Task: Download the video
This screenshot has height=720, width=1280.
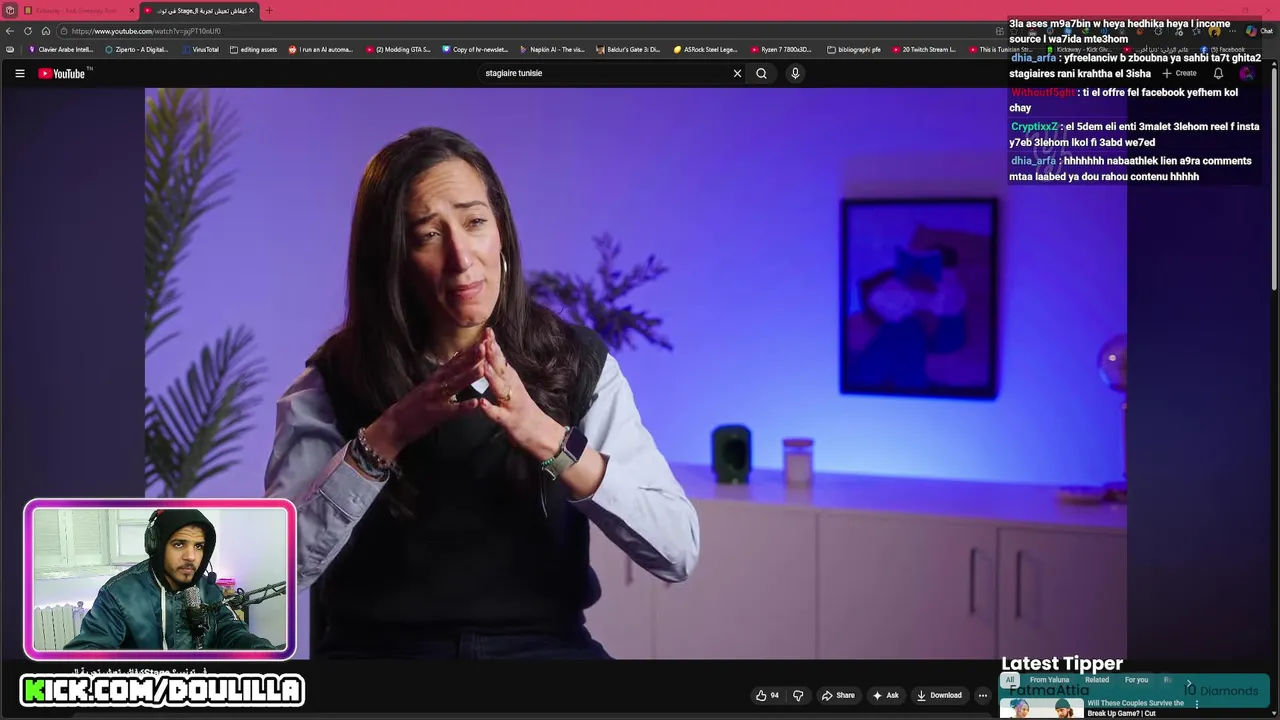Action: coord(939,695)
